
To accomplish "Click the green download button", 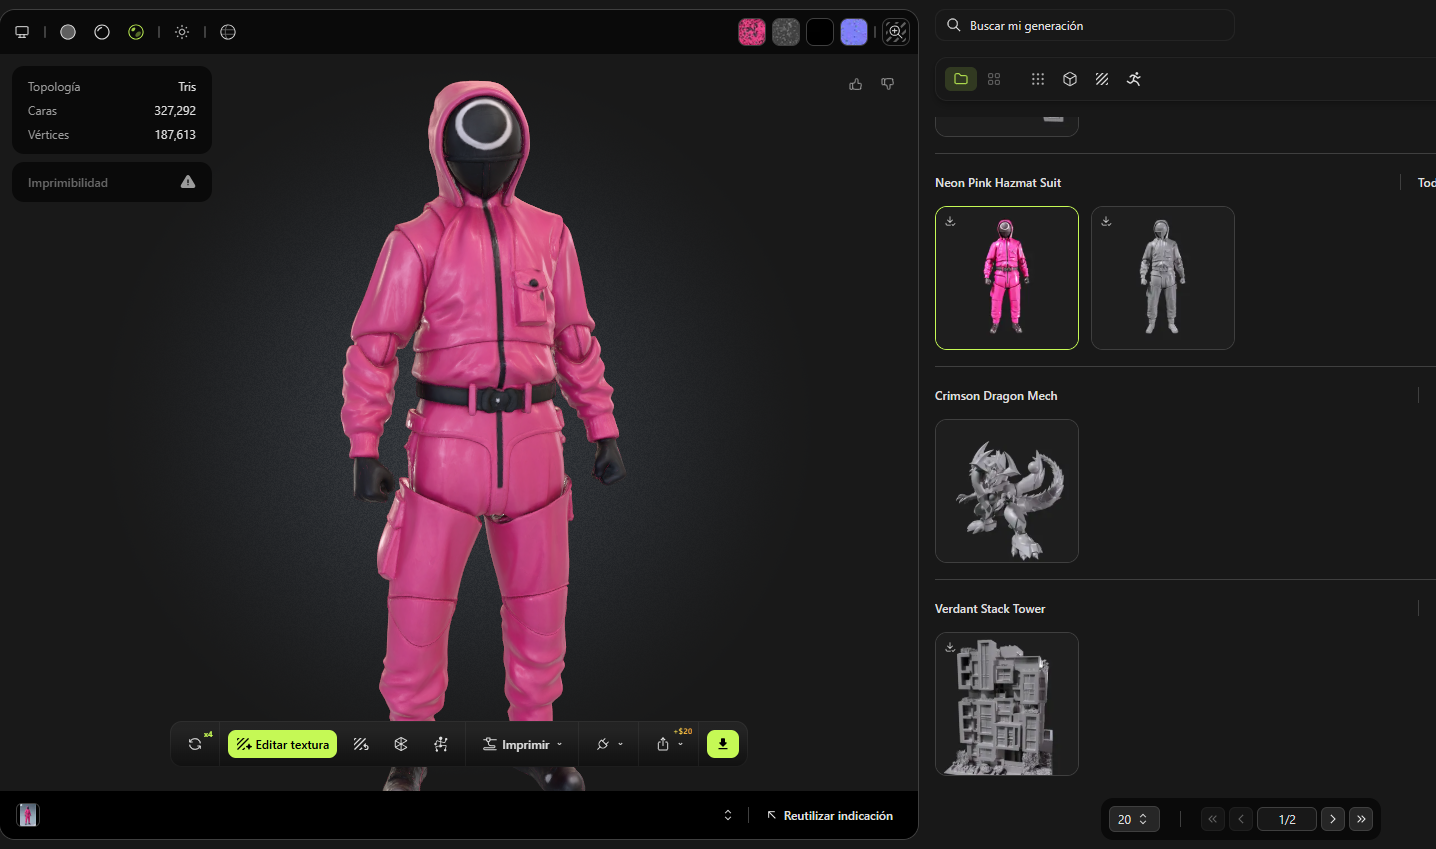I will point(723,744).
